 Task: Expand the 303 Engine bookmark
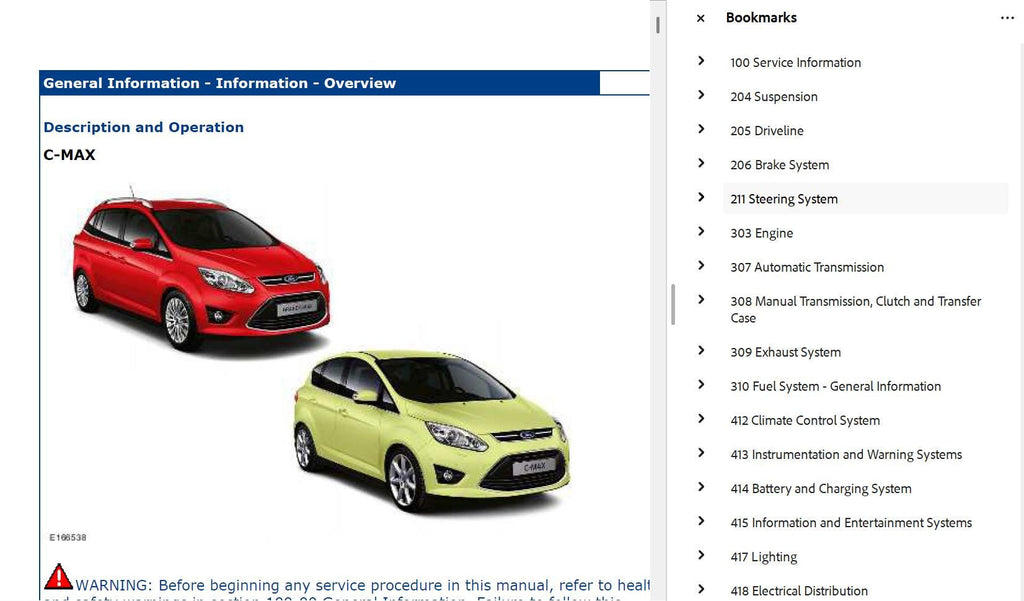[701, 231]
